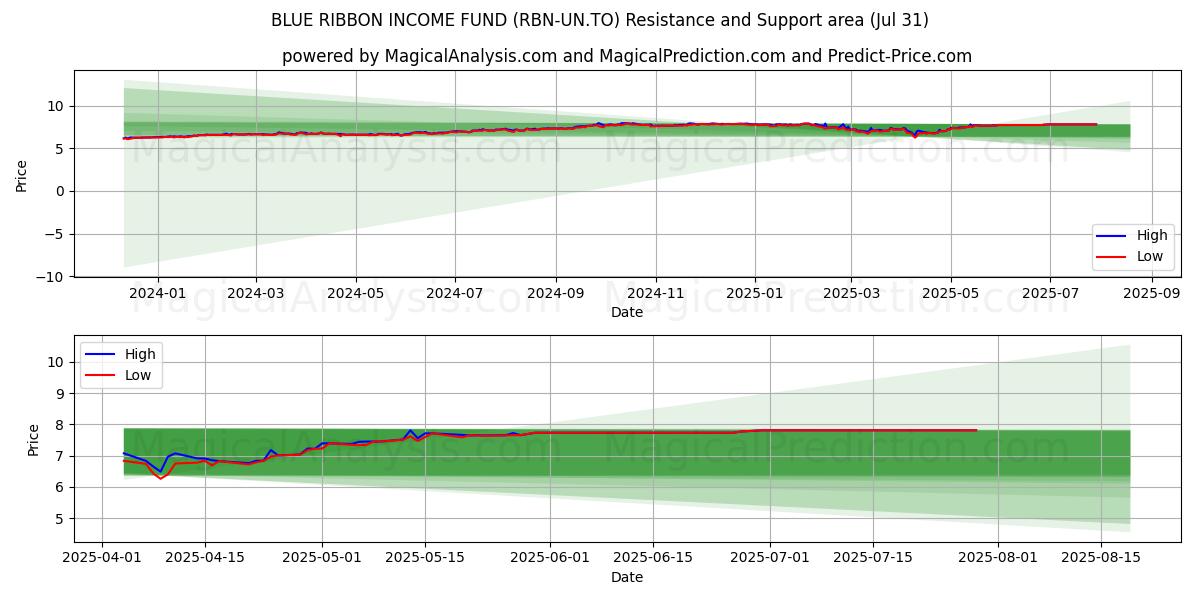This screenshot has height=600, width=1200.
Task: Click the '2025-07-15' date tick label
Action: [x=873, y=560]
